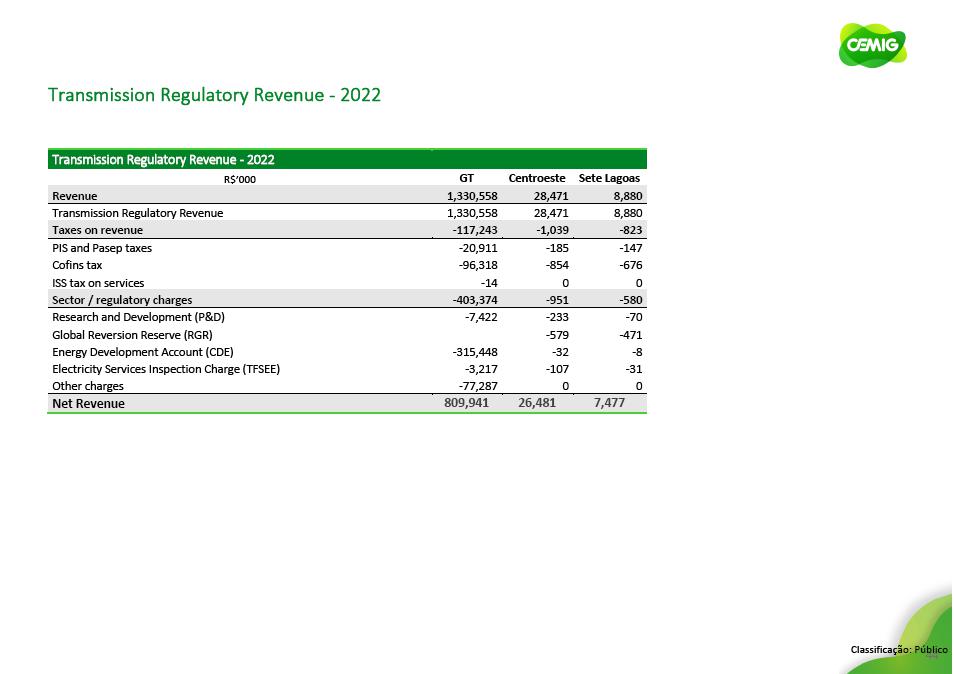Image resolution: width=954 pixels, height=674 pixels.
Task: Select the 'Cofins tax' row label
Action: (x=77, y=265)
